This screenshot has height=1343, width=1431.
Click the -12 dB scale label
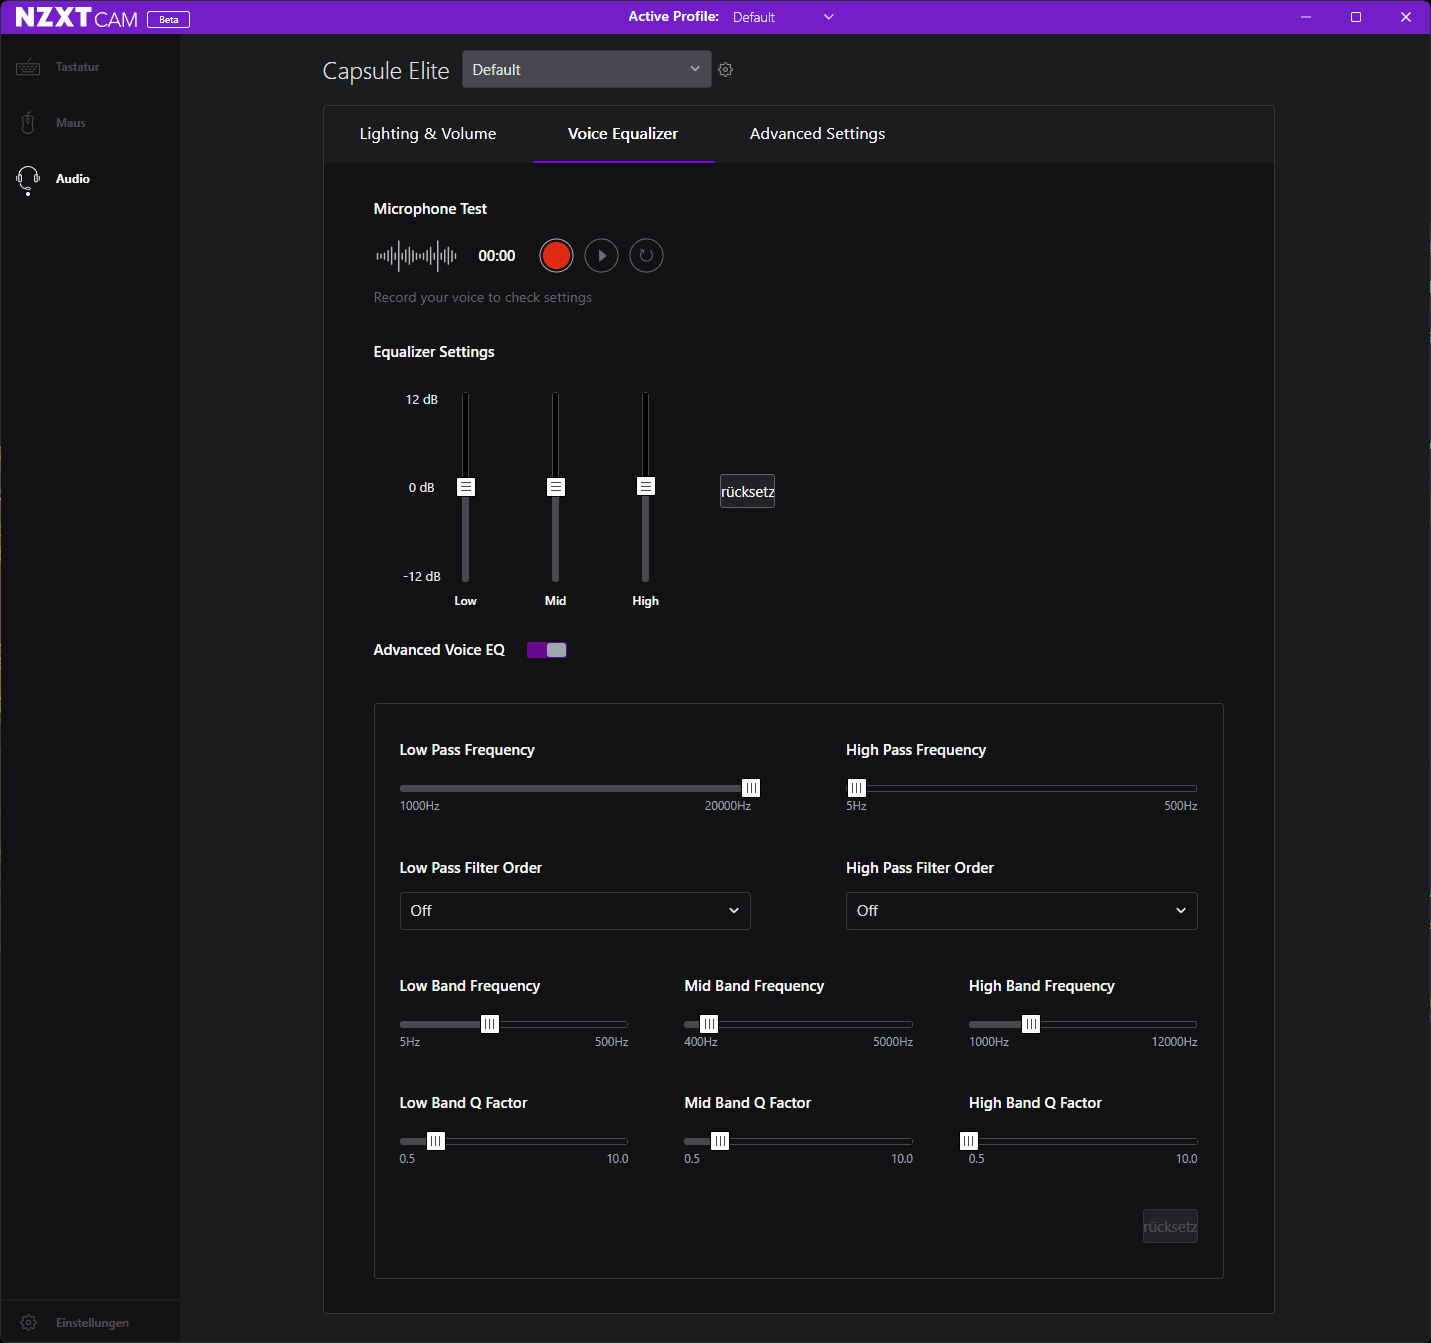422,577
